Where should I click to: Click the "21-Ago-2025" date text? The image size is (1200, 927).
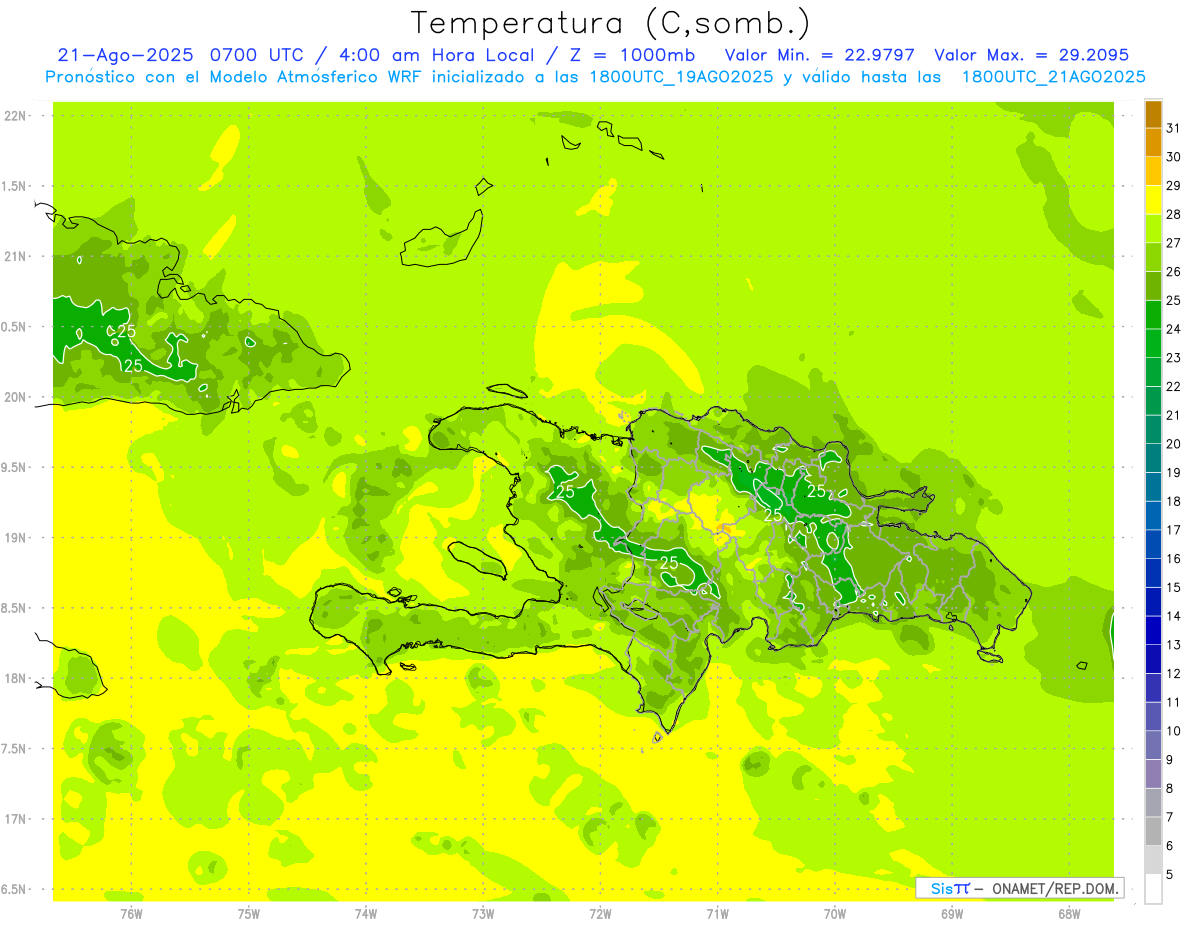coord(125,55)
